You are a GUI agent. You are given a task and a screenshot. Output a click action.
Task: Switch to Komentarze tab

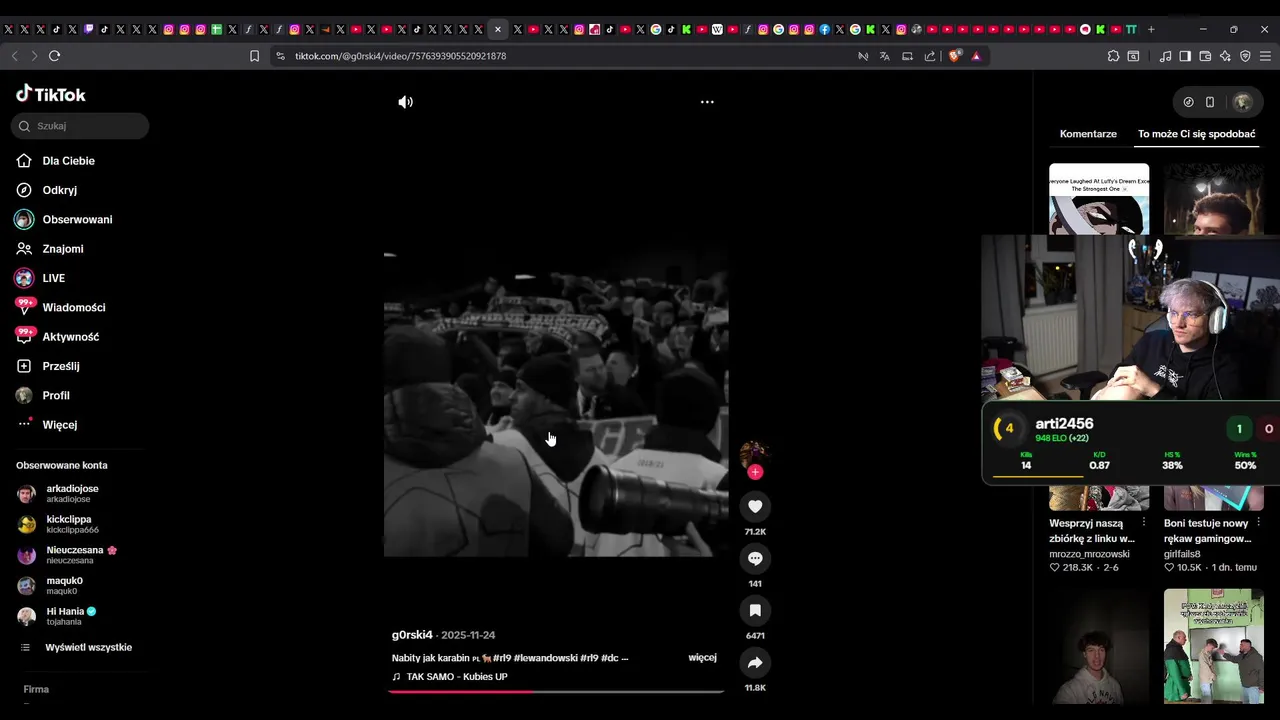(1088, 134)
